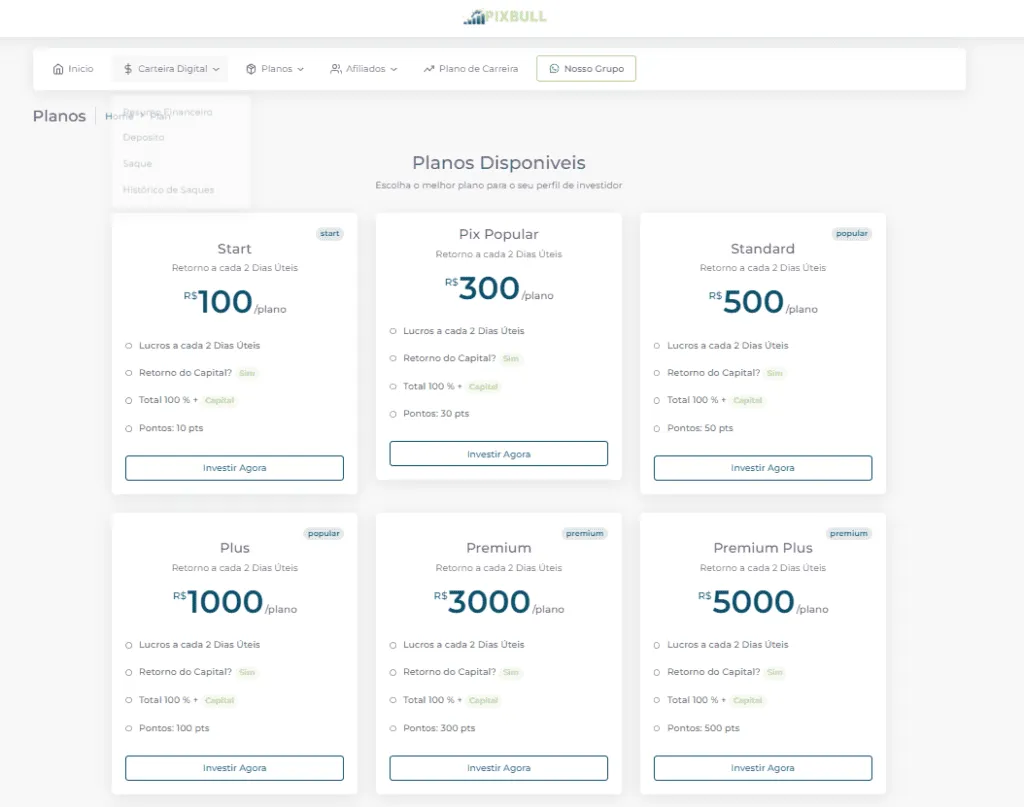Click the WhatsApp icon inside Nosso Grupo

pyautogui.click(x=554, y=68)
